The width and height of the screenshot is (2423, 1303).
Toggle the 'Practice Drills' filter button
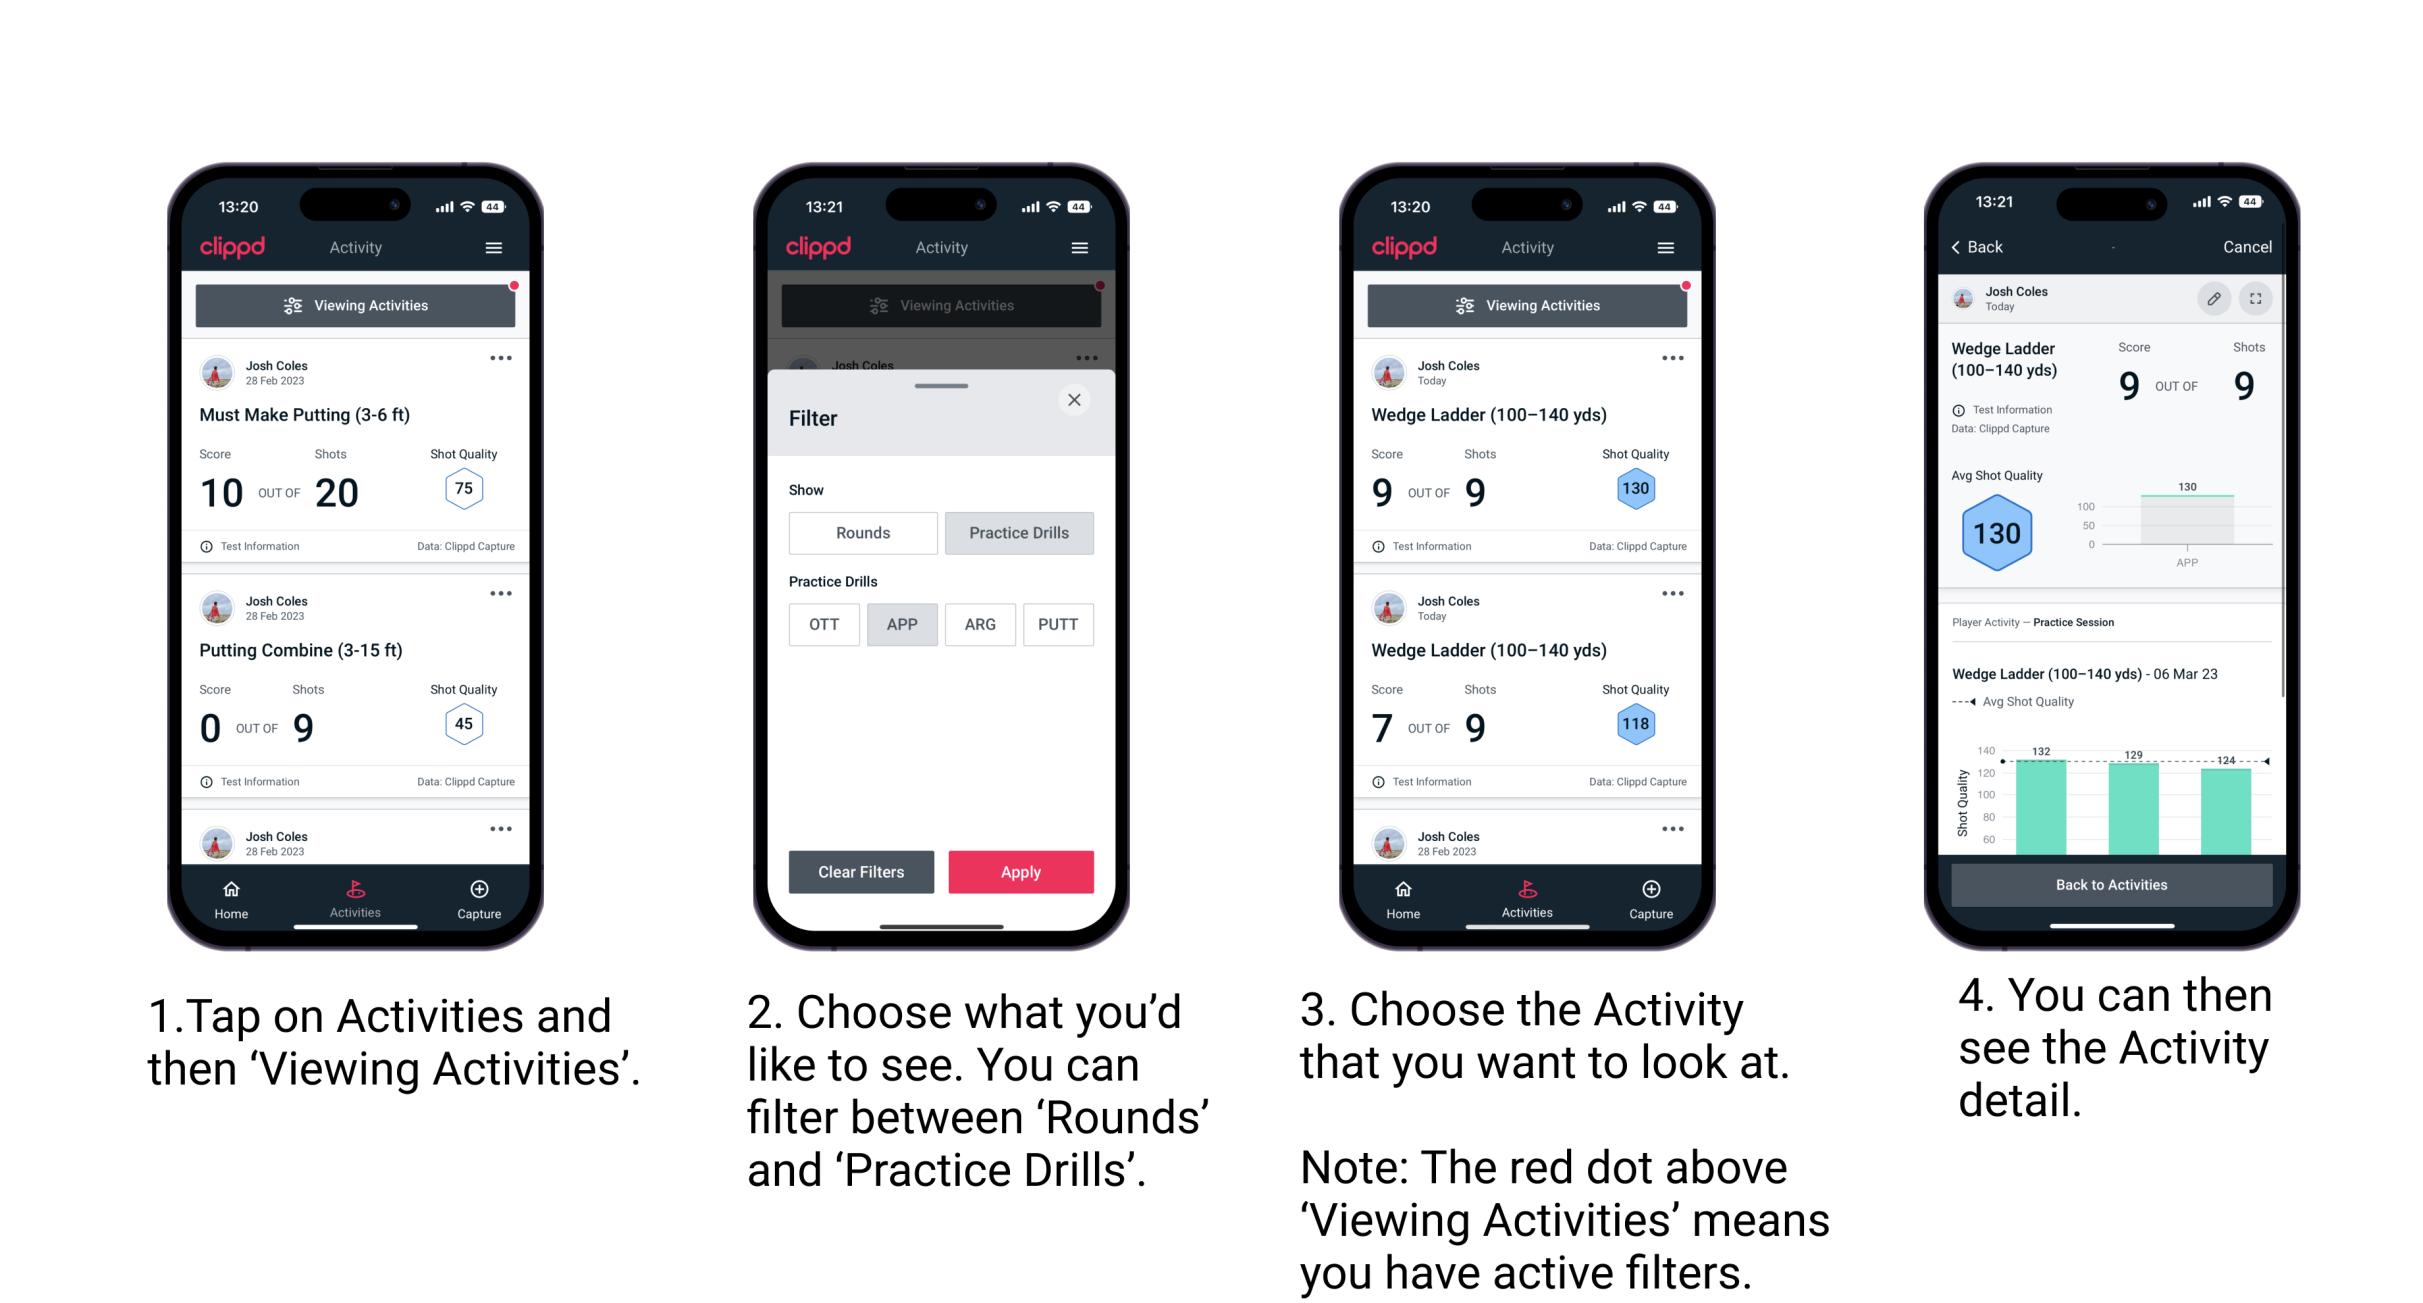pos(1019,533)
